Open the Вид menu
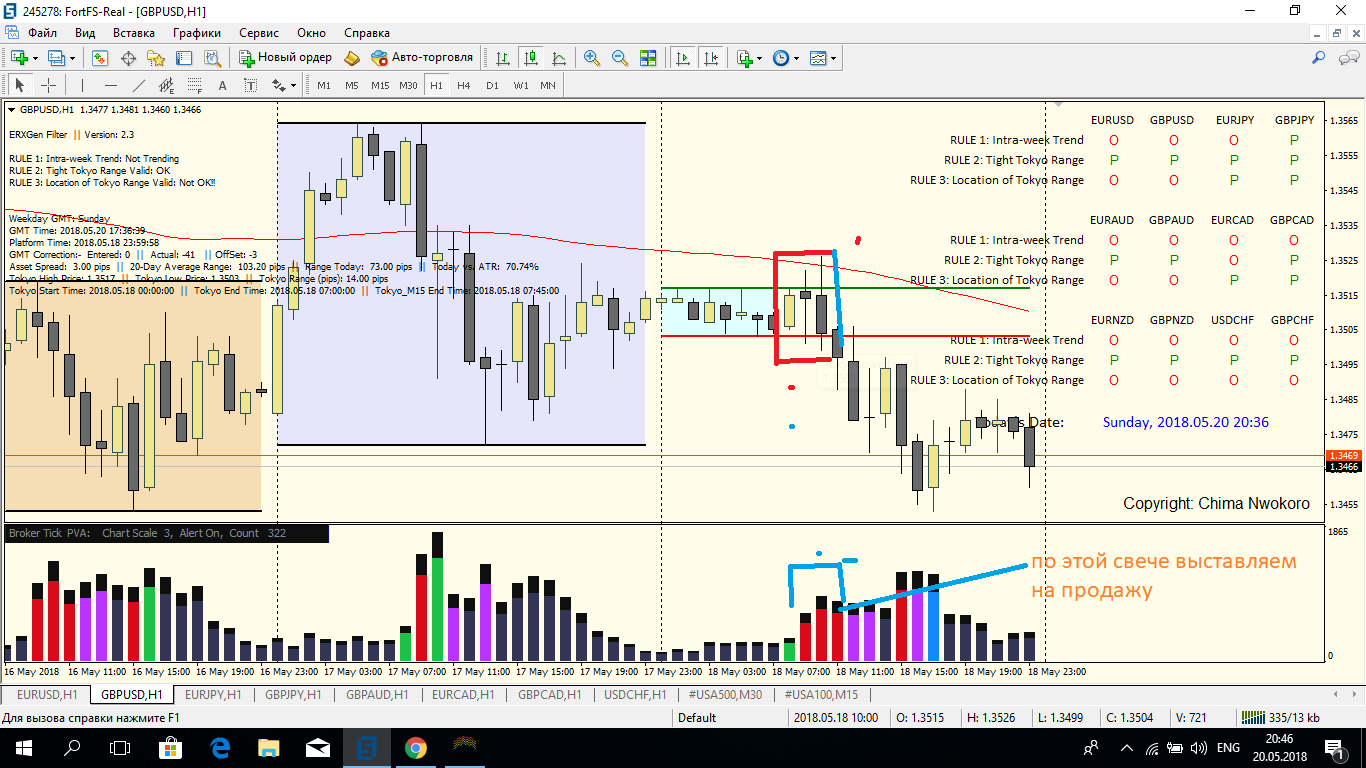The image size is (1366, 768). click(x=86, y=33)
